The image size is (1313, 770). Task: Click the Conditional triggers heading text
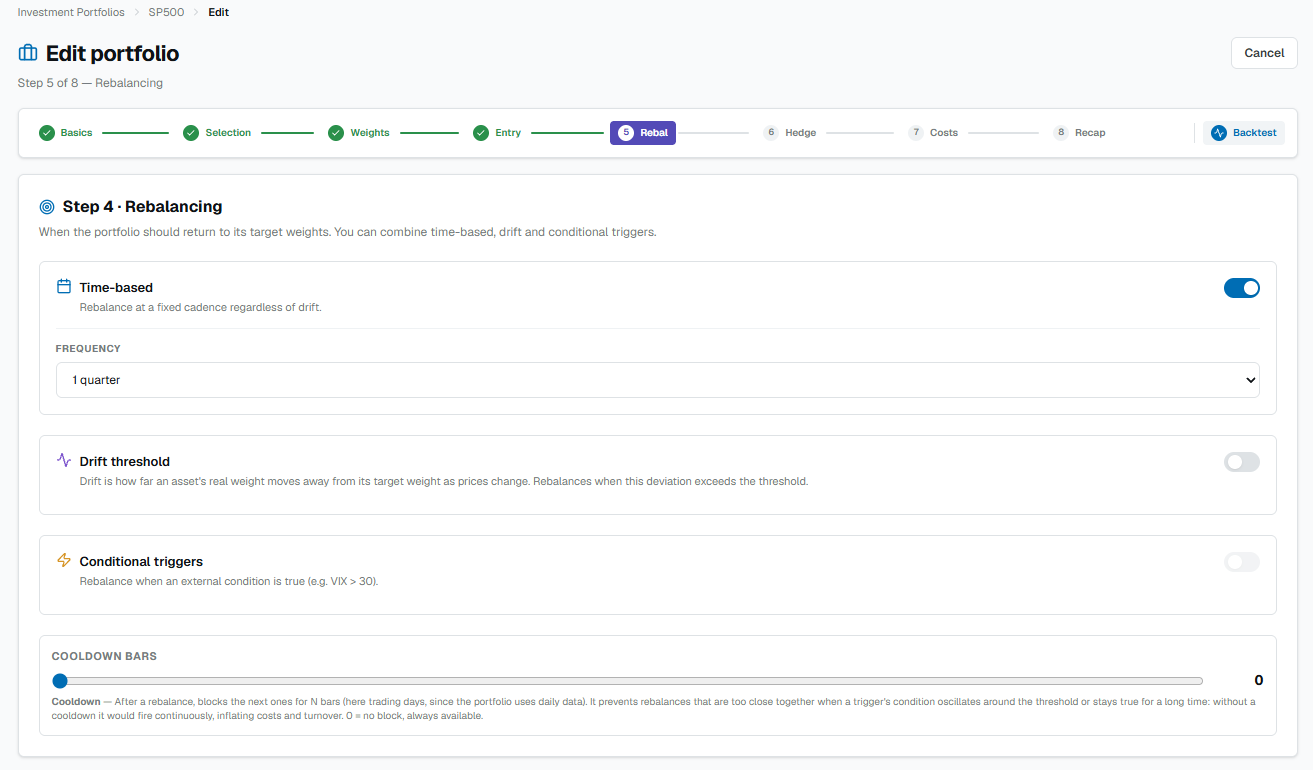pos(141,562)
